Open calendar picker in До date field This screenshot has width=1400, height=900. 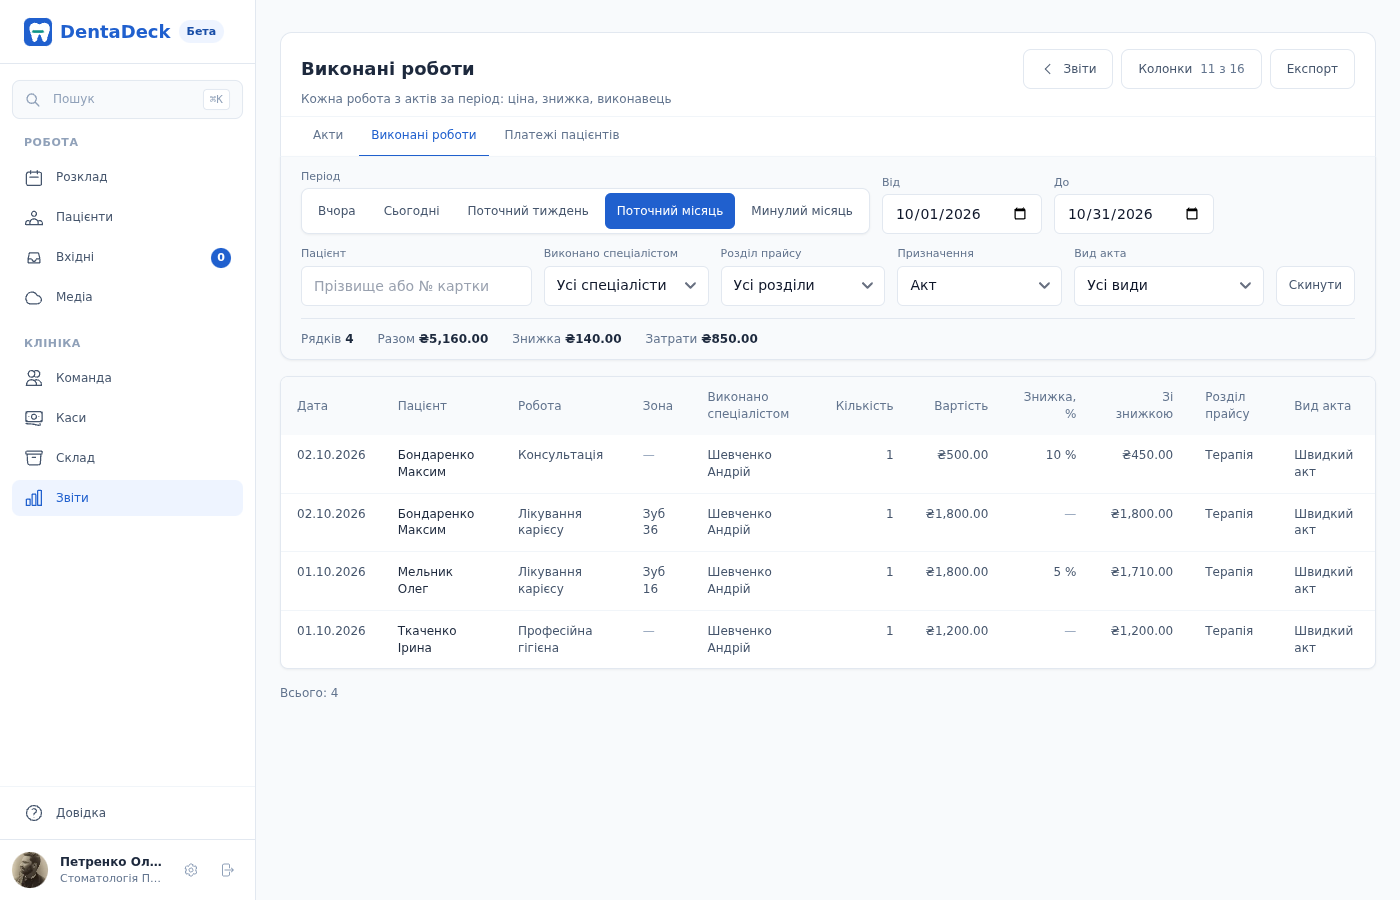pos(1192,214)
